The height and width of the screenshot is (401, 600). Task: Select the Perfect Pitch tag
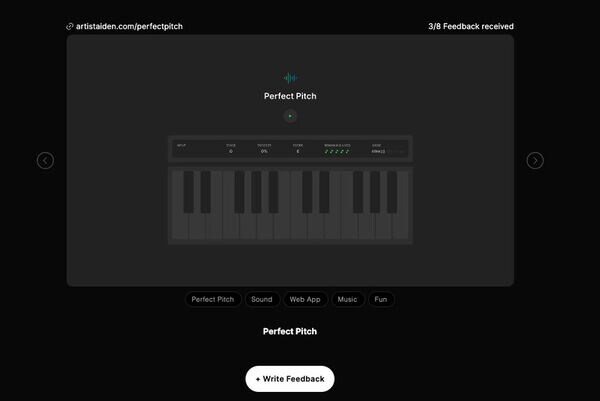pos(213,299)
